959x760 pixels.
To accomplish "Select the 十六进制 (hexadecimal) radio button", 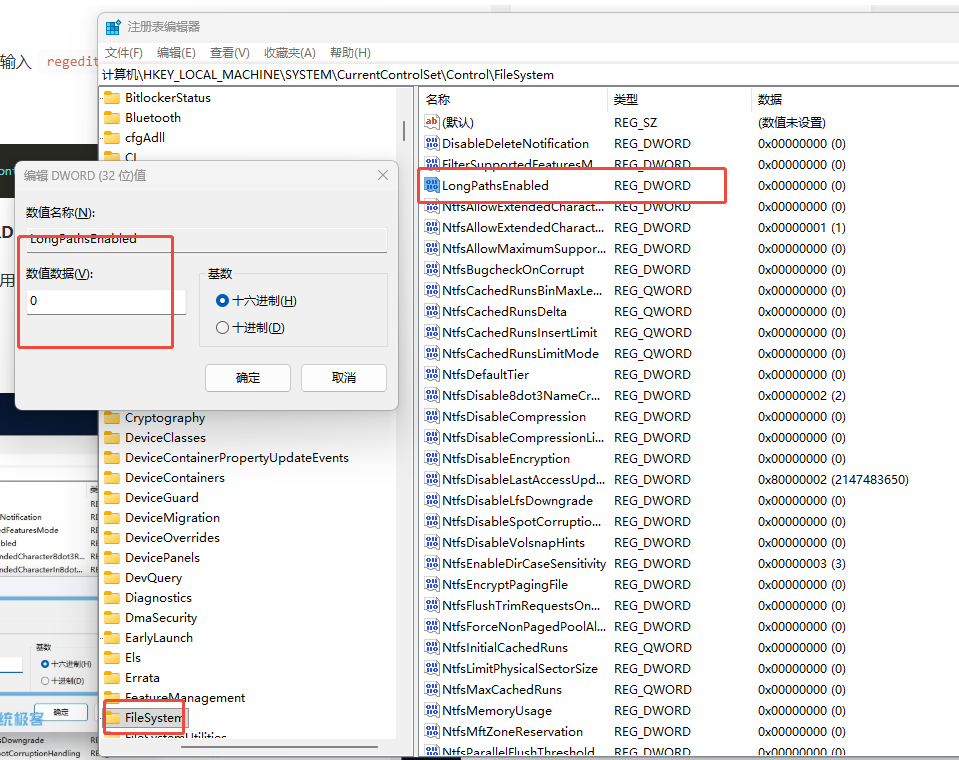I will click(223, 301).
